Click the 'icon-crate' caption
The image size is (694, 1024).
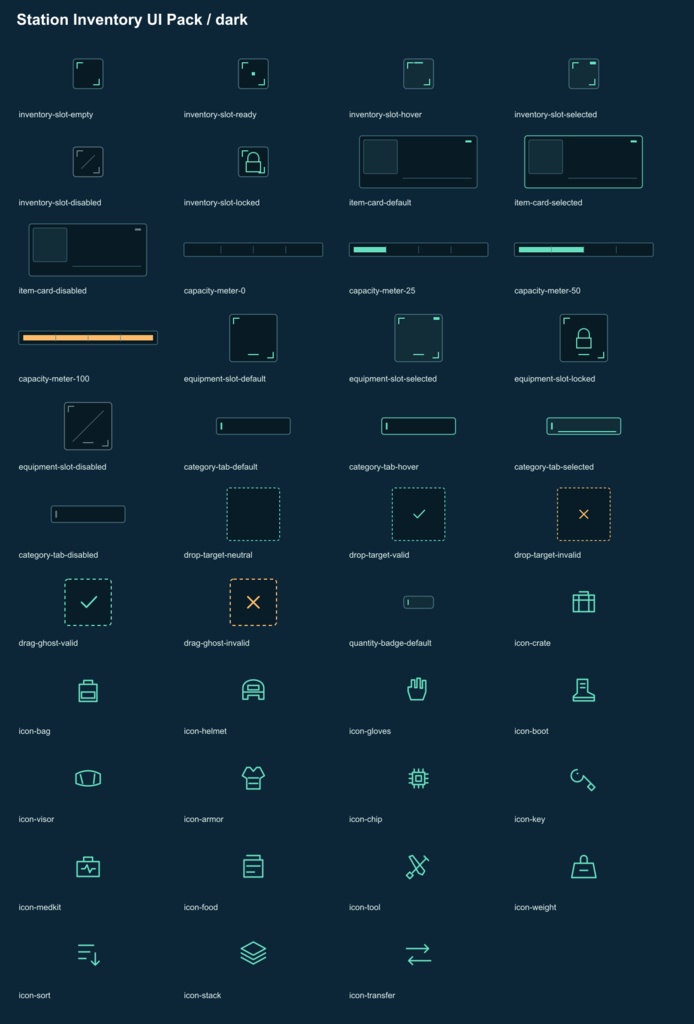[532, 643]
